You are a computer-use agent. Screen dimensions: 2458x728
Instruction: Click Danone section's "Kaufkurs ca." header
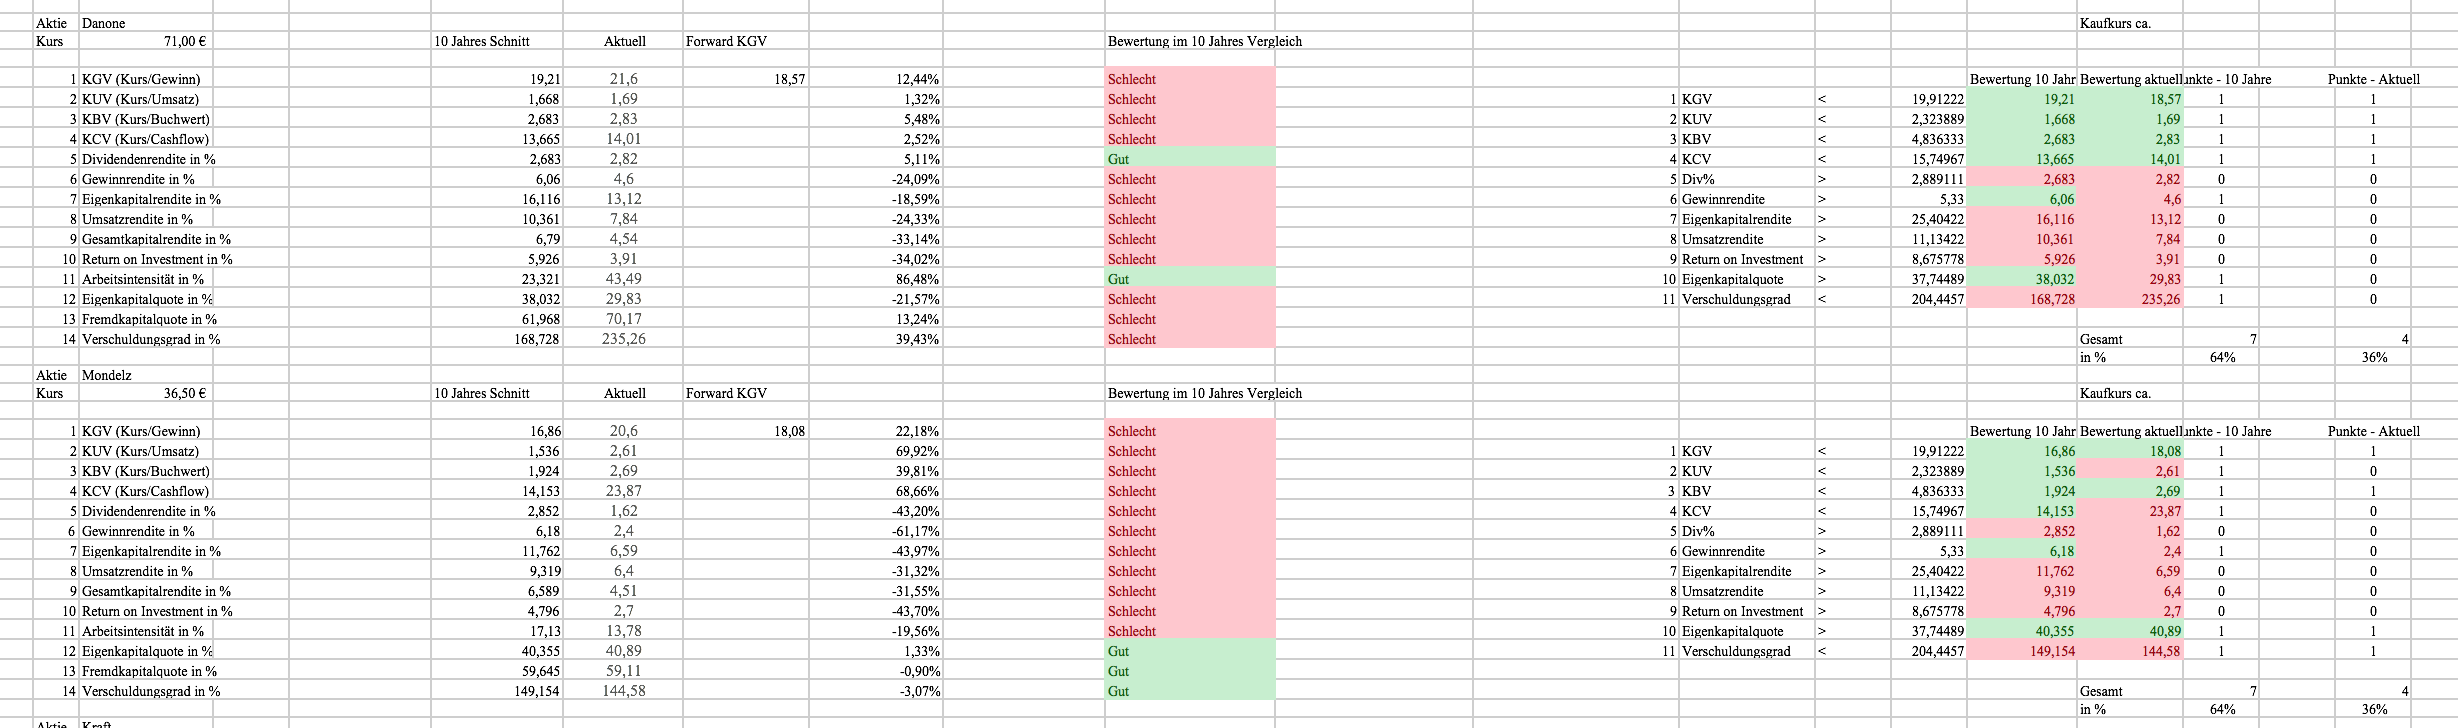pyautogui.click(x=2114, y=23)
